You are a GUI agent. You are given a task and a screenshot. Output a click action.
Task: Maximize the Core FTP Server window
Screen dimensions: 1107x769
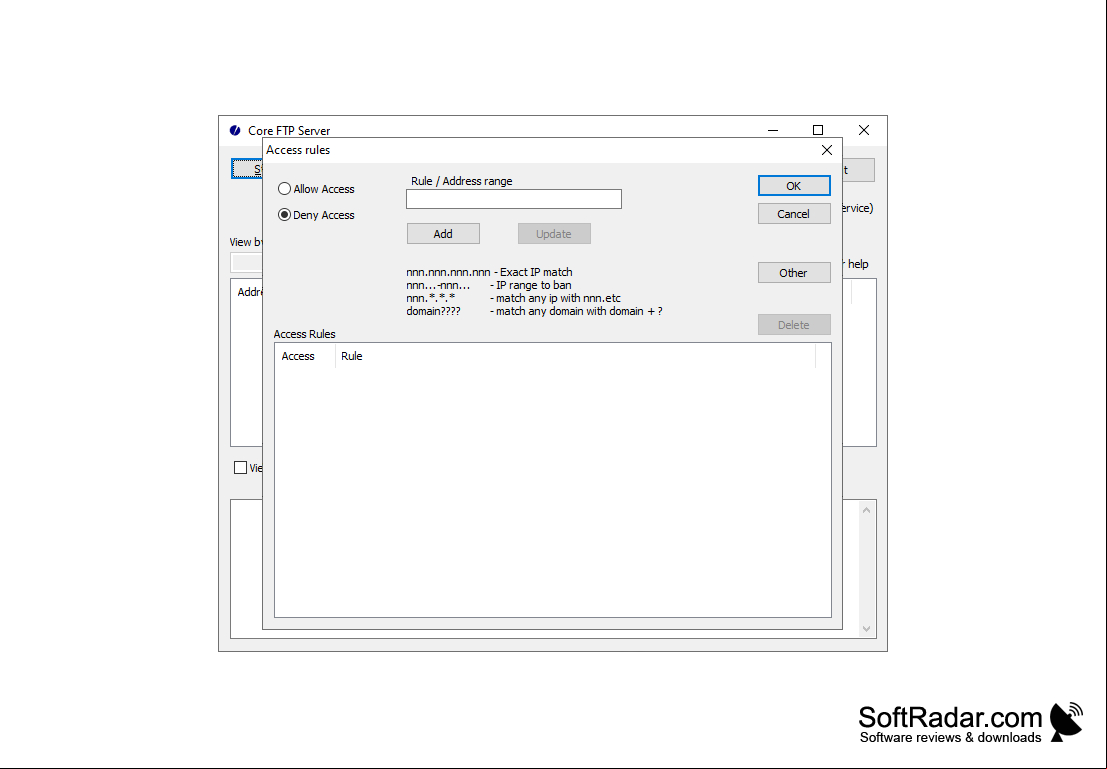818,131
